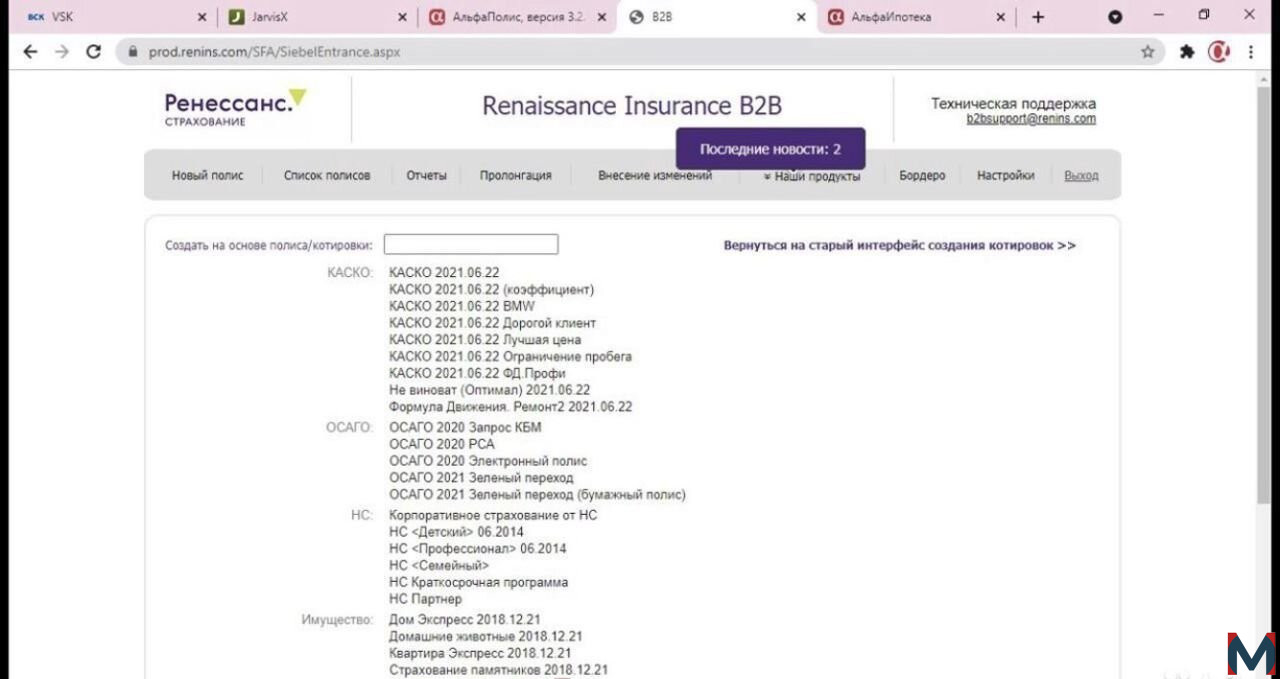This screenshot has width=1280, height=679.
Task: Open the Пролонгация menu
Action: (x=515, y=175)
